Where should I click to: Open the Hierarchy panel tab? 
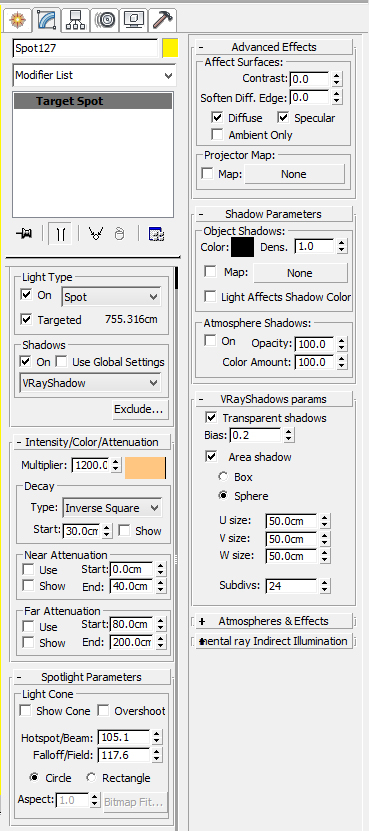pyautogui.click(x=75, y=20)
